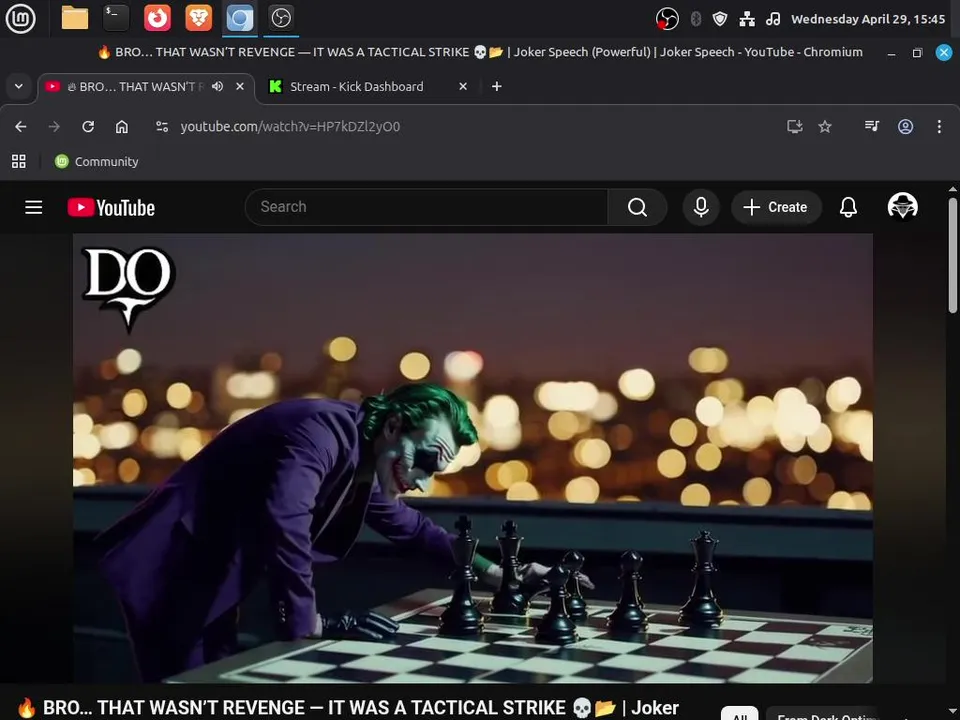Bookmark this page with the star
Viewport: 960px width, 720px height.
click(825, 127)
